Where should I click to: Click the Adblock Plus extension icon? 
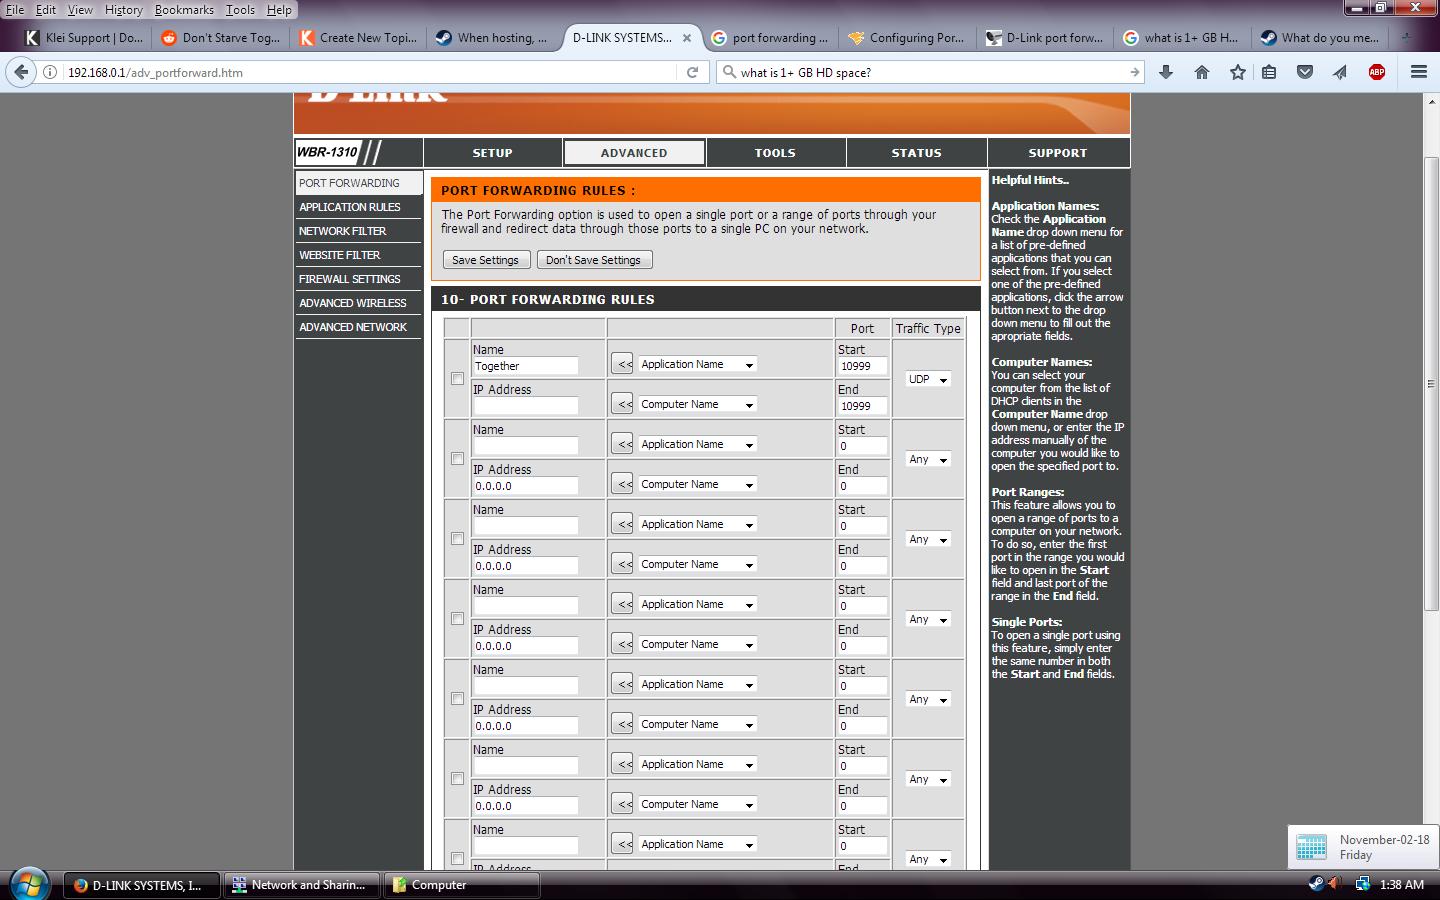click(1377, 72)
